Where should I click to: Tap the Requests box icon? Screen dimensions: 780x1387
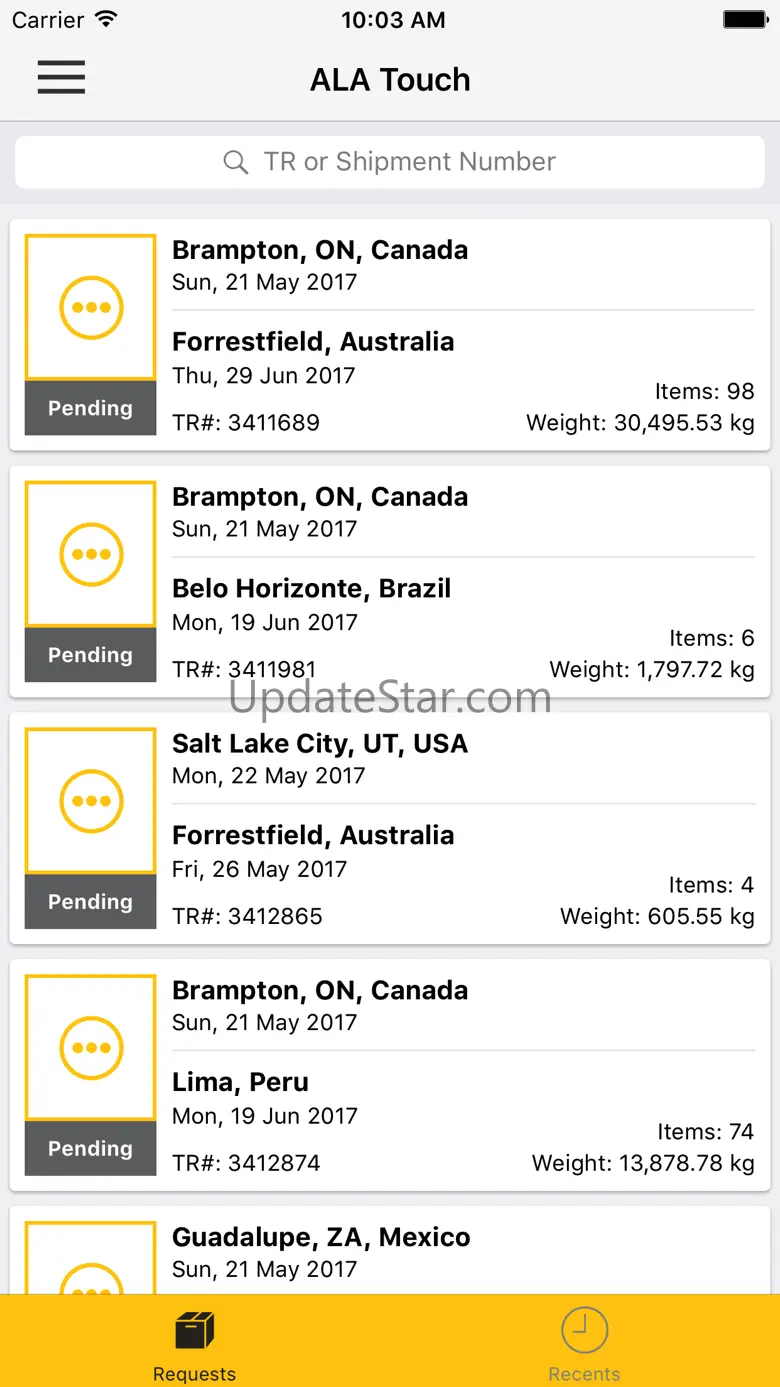(195, 1331)
